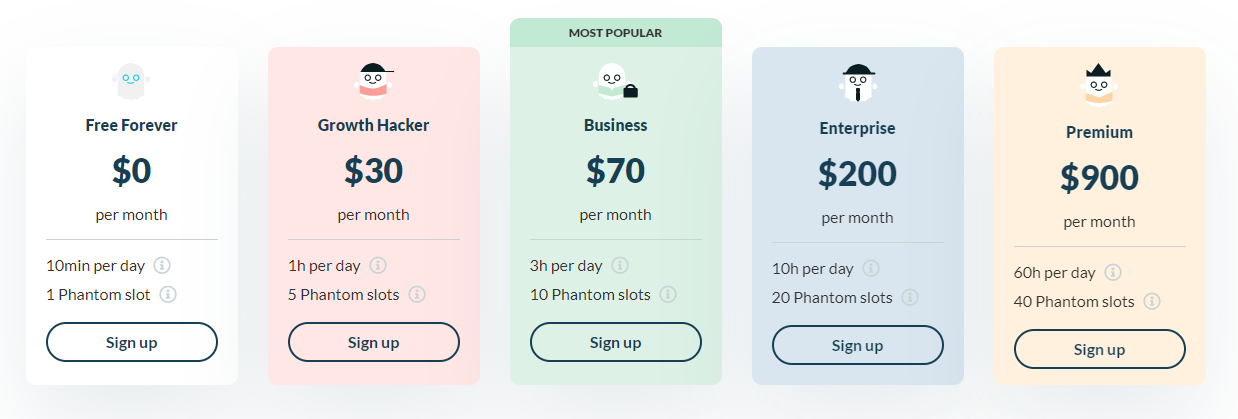The height and width of the screenshot is (419, 1238).
Task: Click info icon next to 3h per day
Action: point(620,266)
